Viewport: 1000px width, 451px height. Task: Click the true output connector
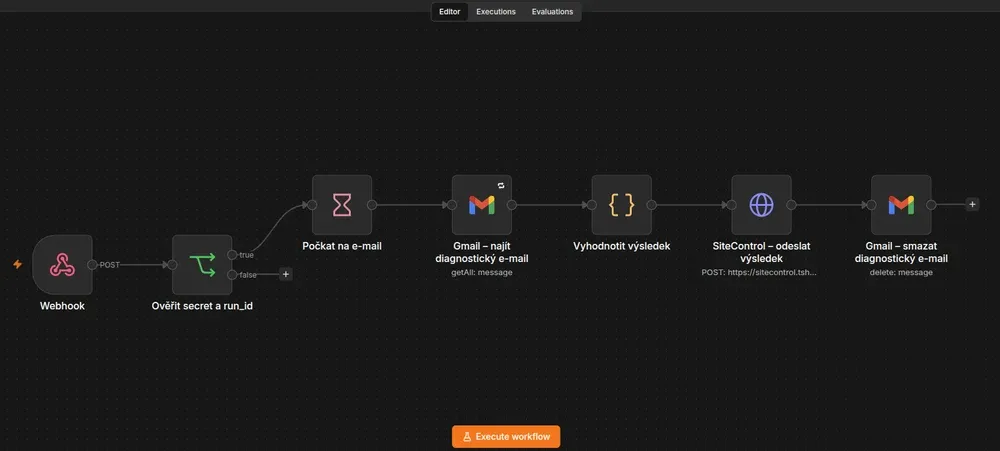[x=232, y=255]
